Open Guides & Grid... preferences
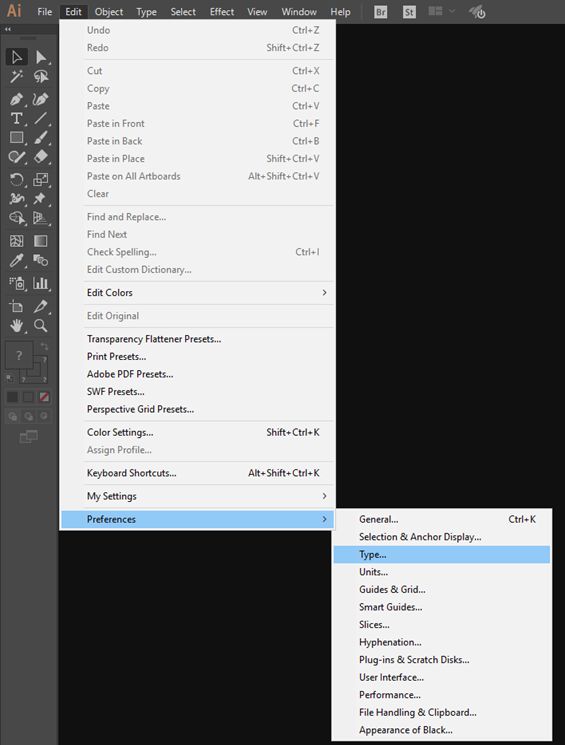This screenshot has height=745, width=565. pos(441,590)
